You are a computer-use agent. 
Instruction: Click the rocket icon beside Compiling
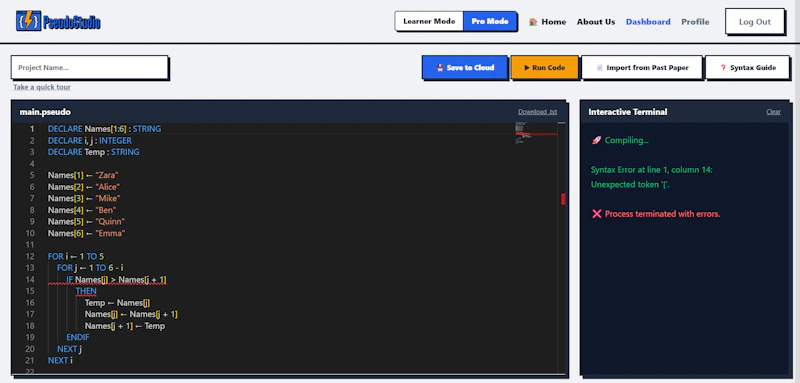click(596, 140)
